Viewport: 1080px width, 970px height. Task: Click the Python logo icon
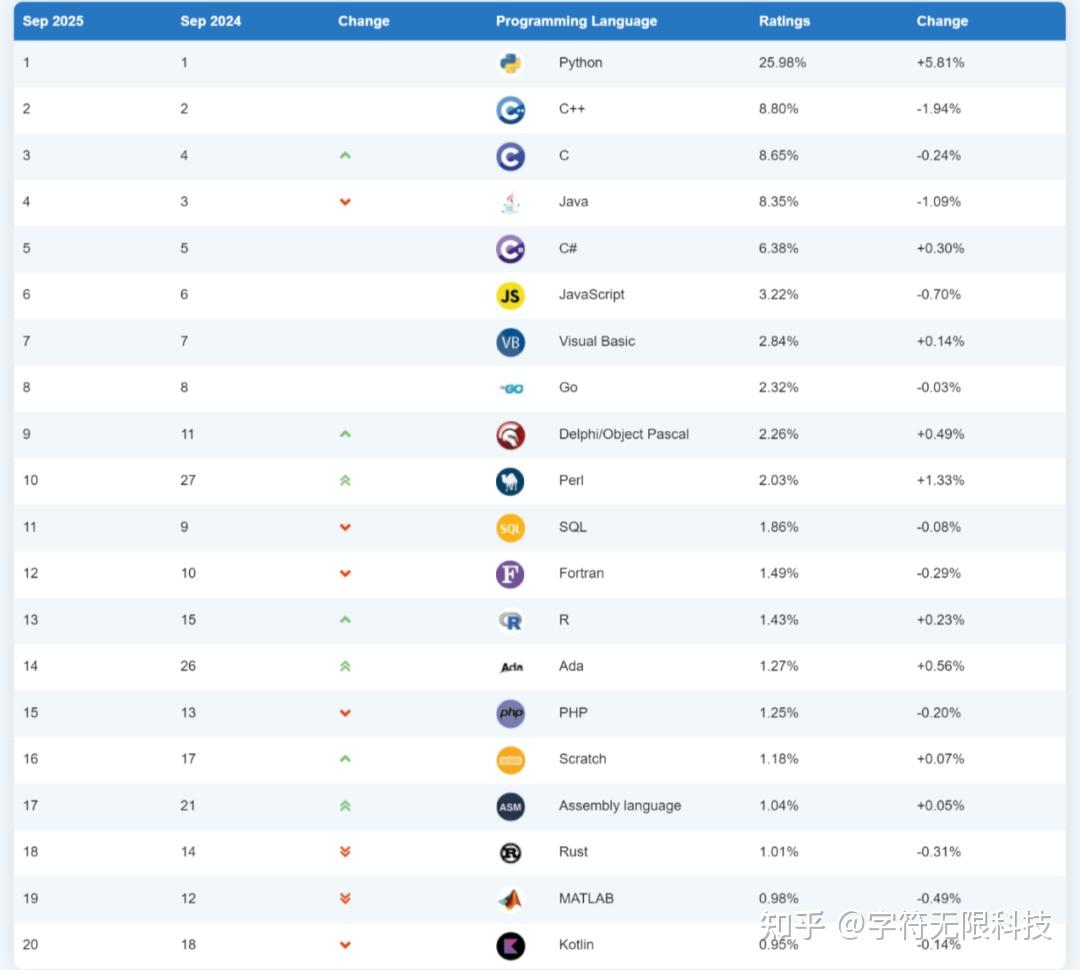pos(510,63)
